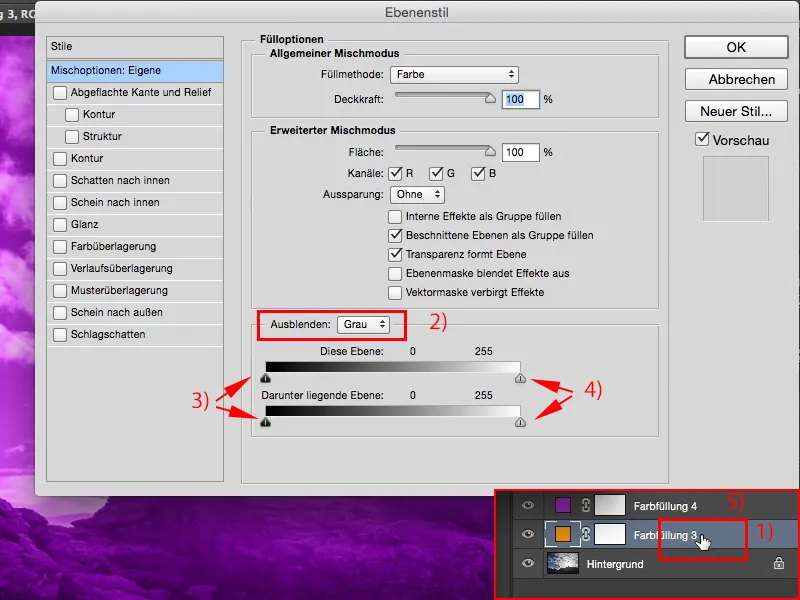800x600 pixels.
Task: Disable Beschnittene Ebenen als Gruppe füllen
Action: [x=395, y=235]
